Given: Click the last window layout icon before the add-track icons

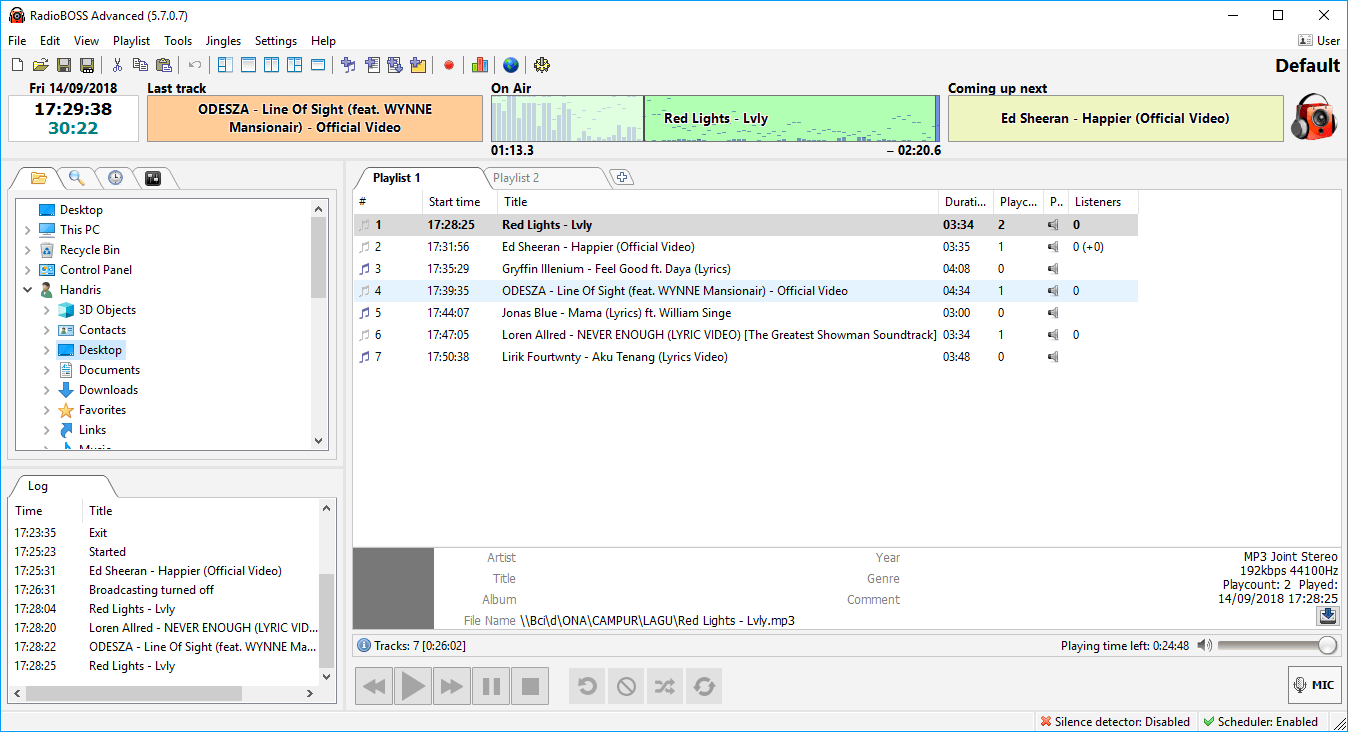Looking at the screenshot, I should (x=318, y=65).
